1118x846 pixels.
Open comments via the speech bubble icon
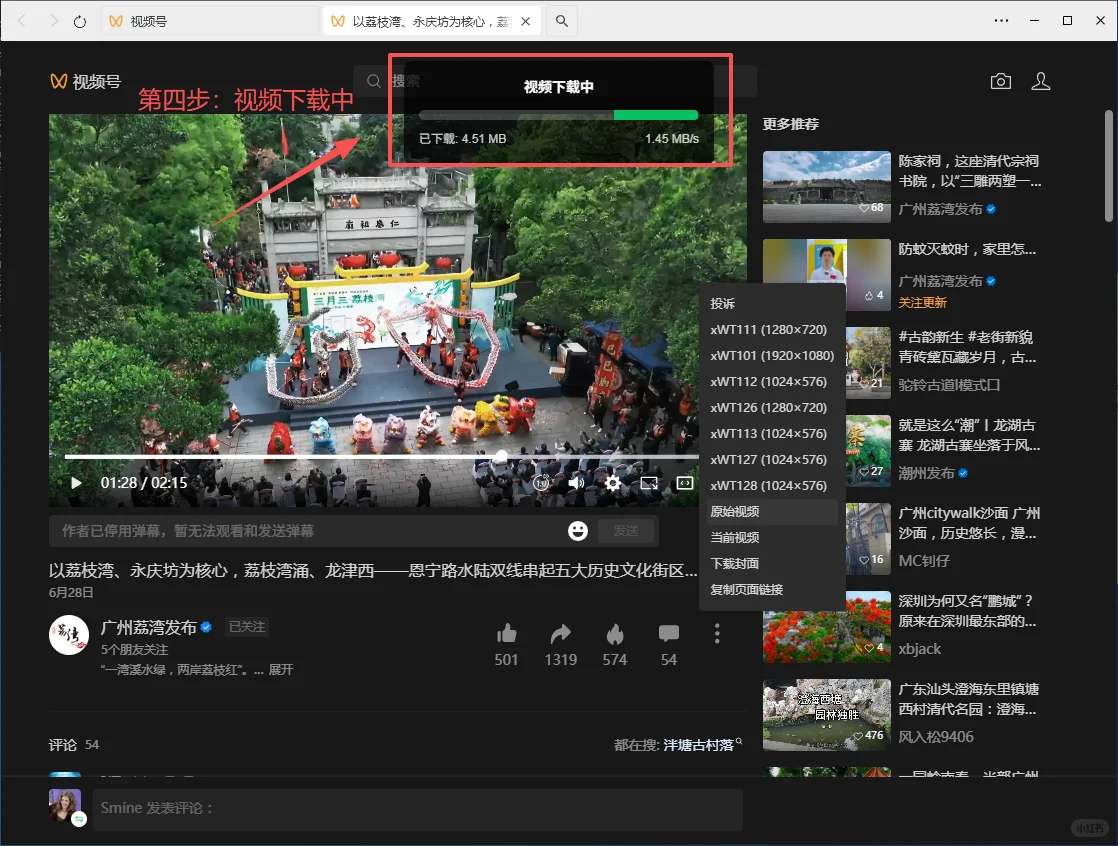[668, 633]
